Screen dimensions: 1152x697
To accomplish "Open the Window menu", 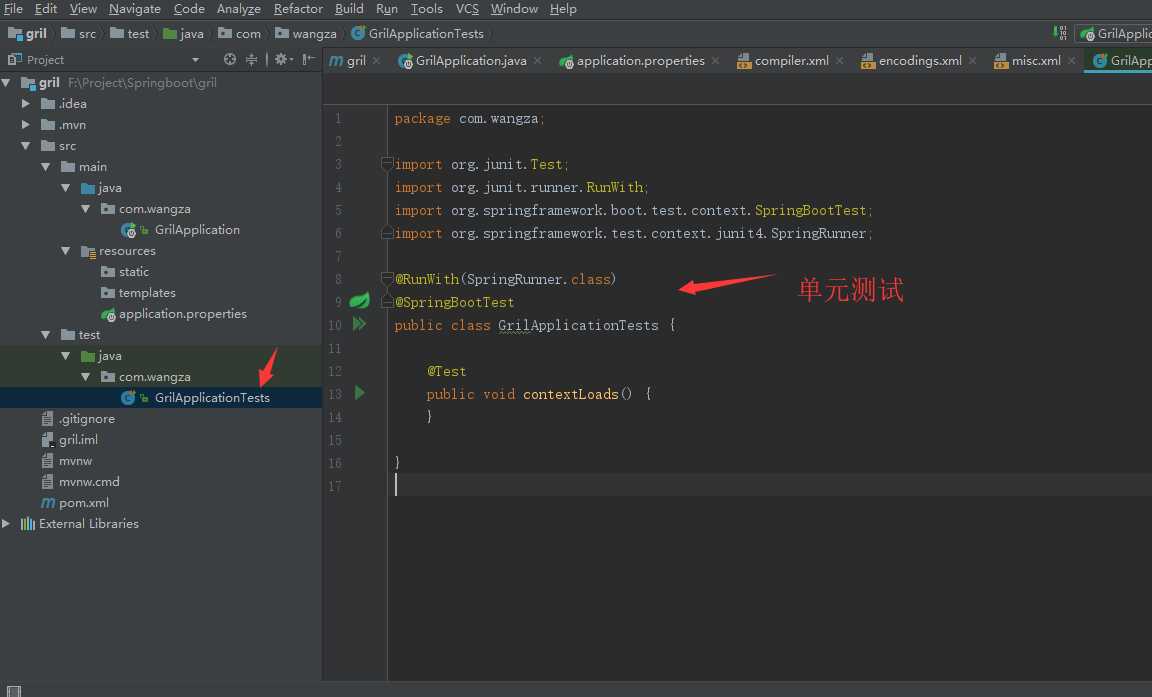I will 514,9.
